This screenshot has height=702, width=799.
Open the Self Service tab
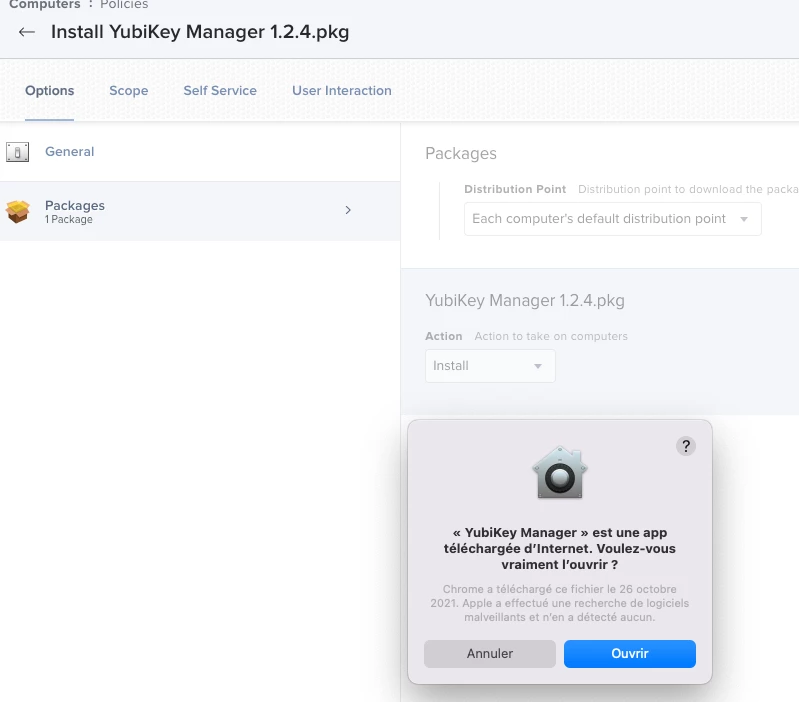pos(220,91)
